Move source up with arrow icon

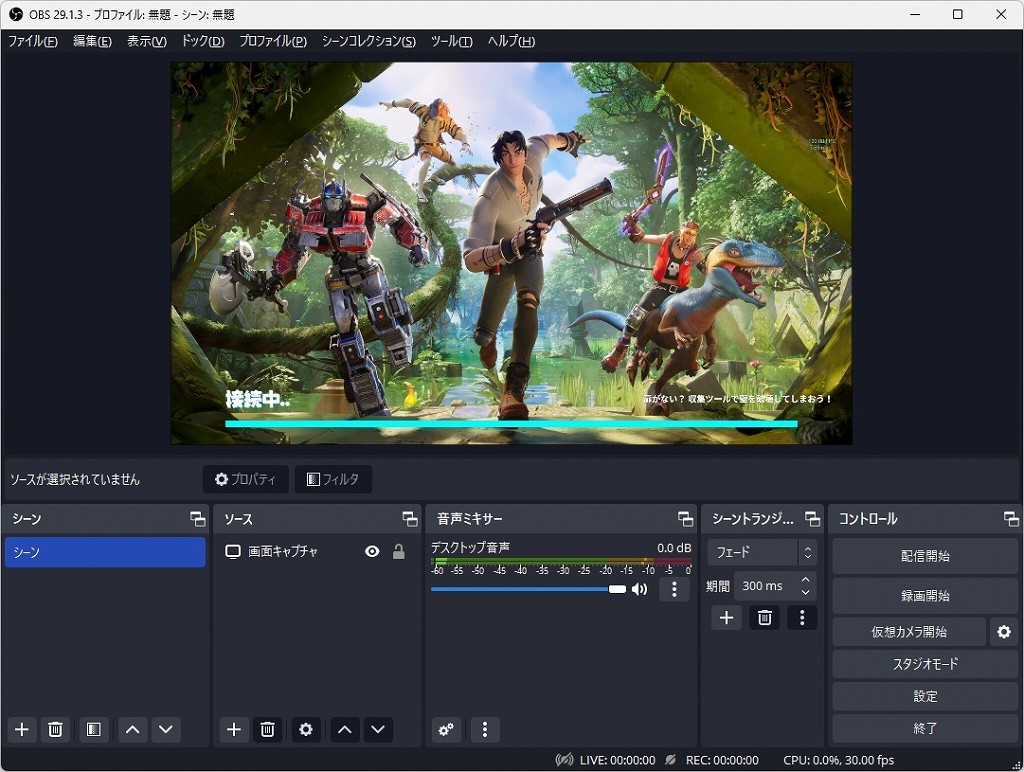[345, 729]
